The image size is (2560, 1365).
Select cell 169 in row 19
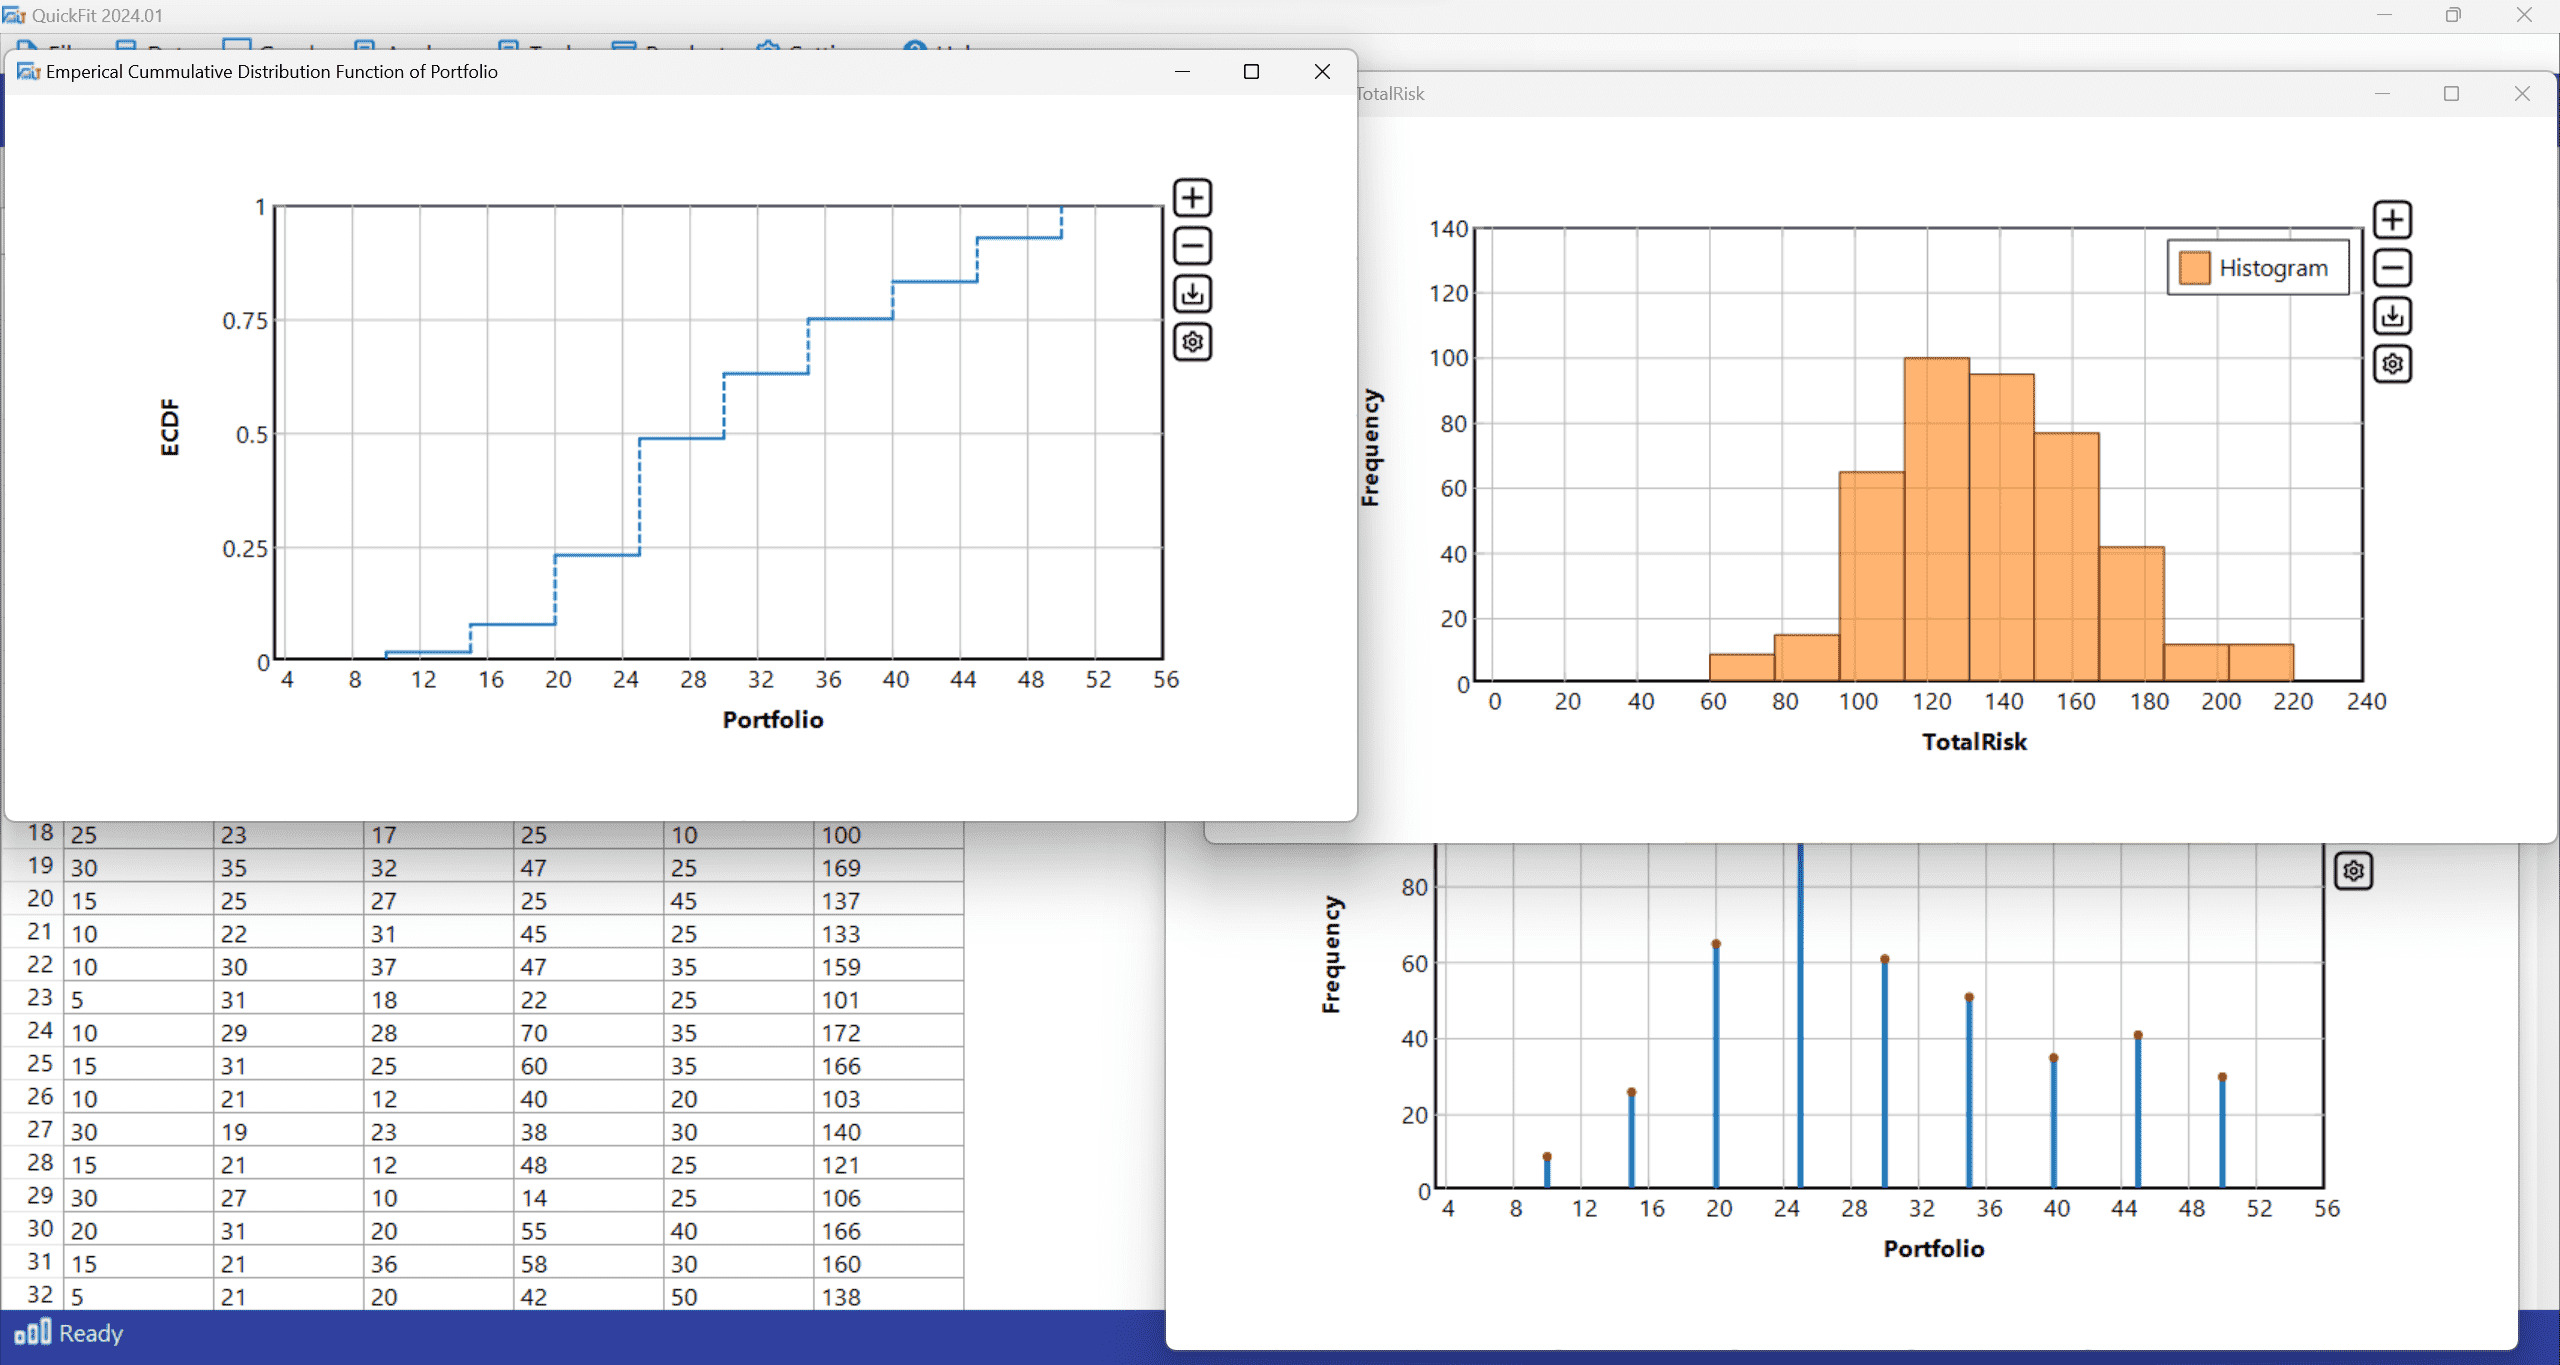point(889,868)
